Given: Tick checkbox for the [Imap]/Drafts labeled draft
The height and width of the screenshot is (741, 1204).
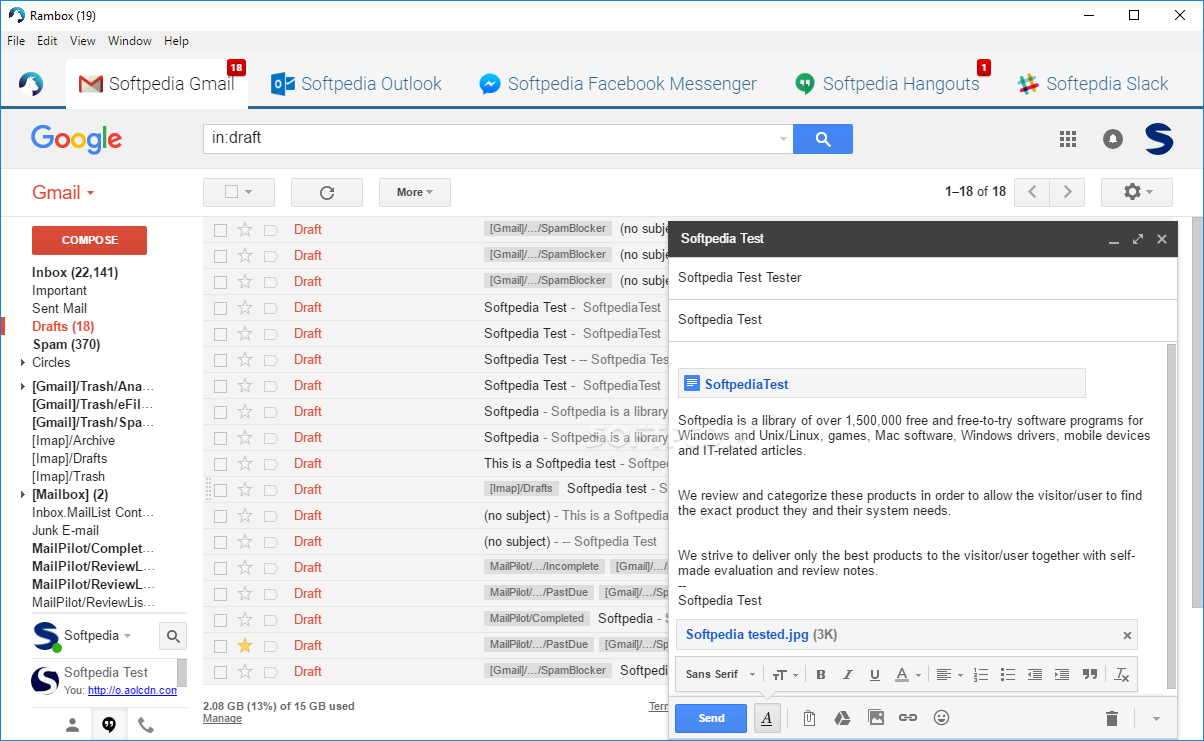Looking at the screenshot, I should (x=220, y=490).
